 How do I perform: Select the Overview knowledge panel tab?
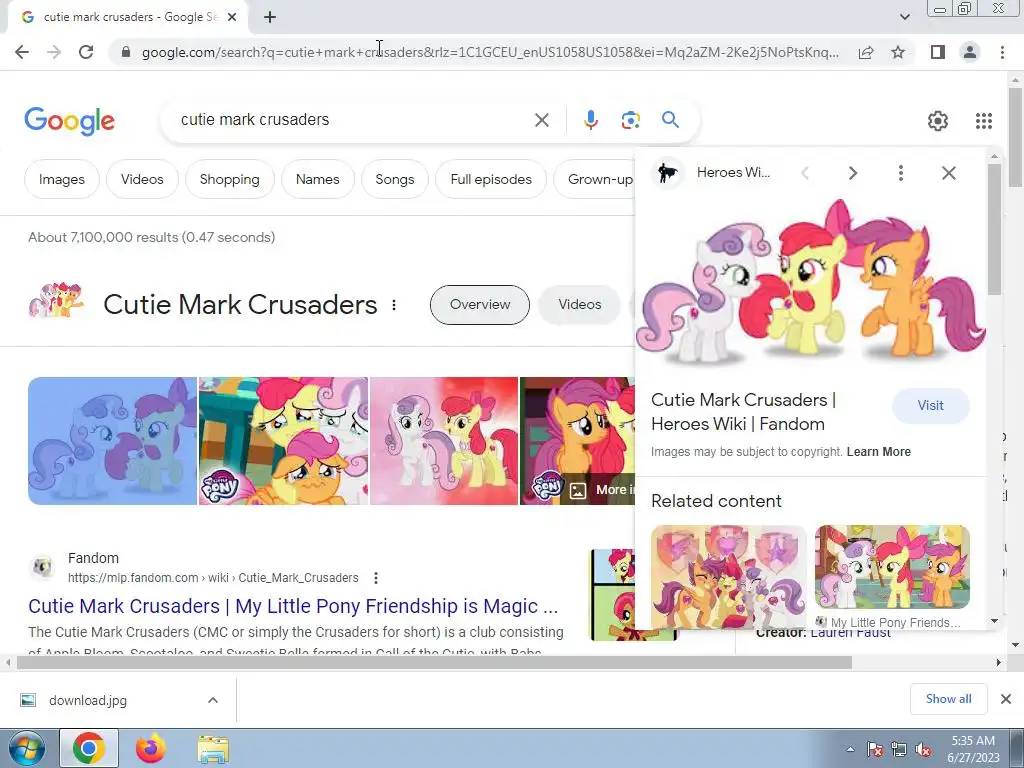pos(480,305)
